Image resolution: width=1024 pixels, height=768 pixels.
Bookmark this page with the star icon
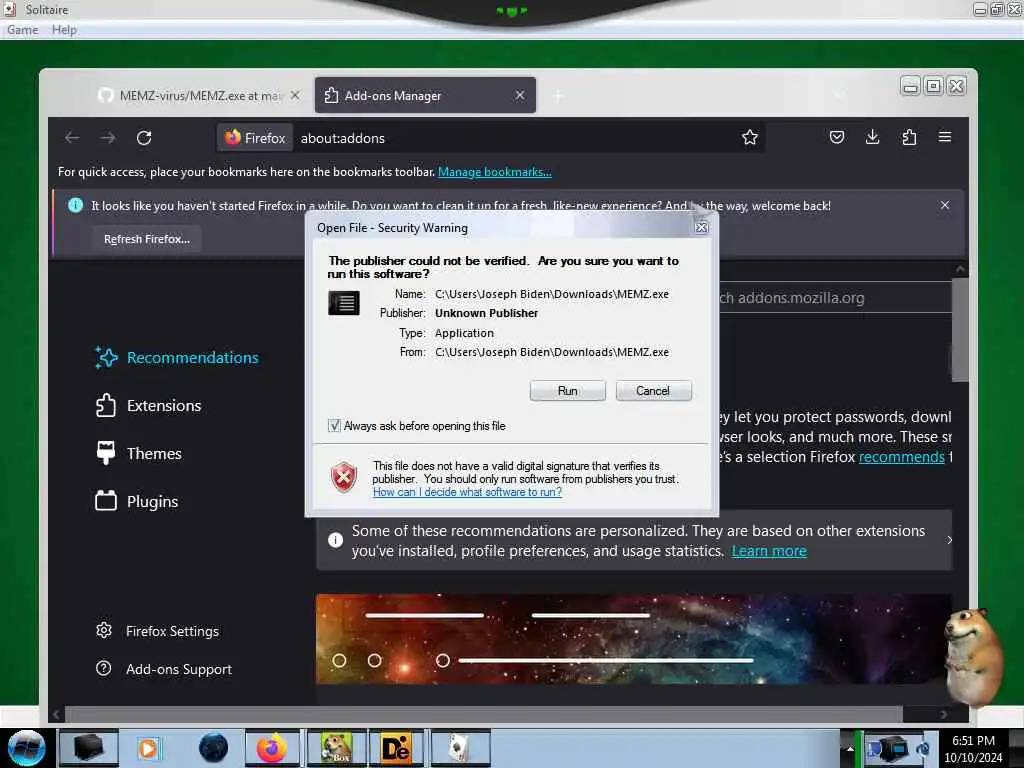[750, 137]
